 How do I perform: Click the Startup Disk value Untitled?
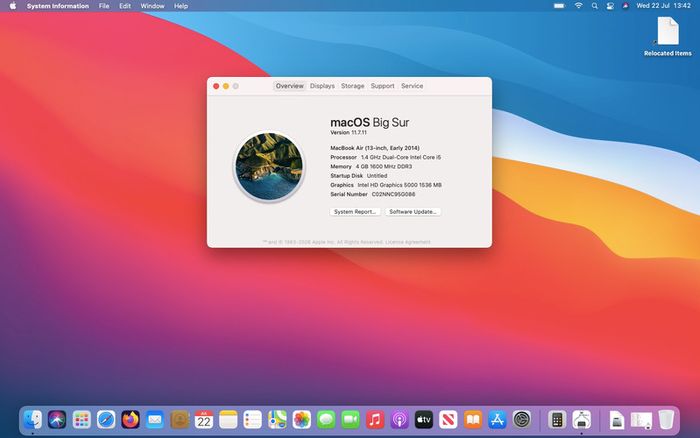(x=377, y=176)
